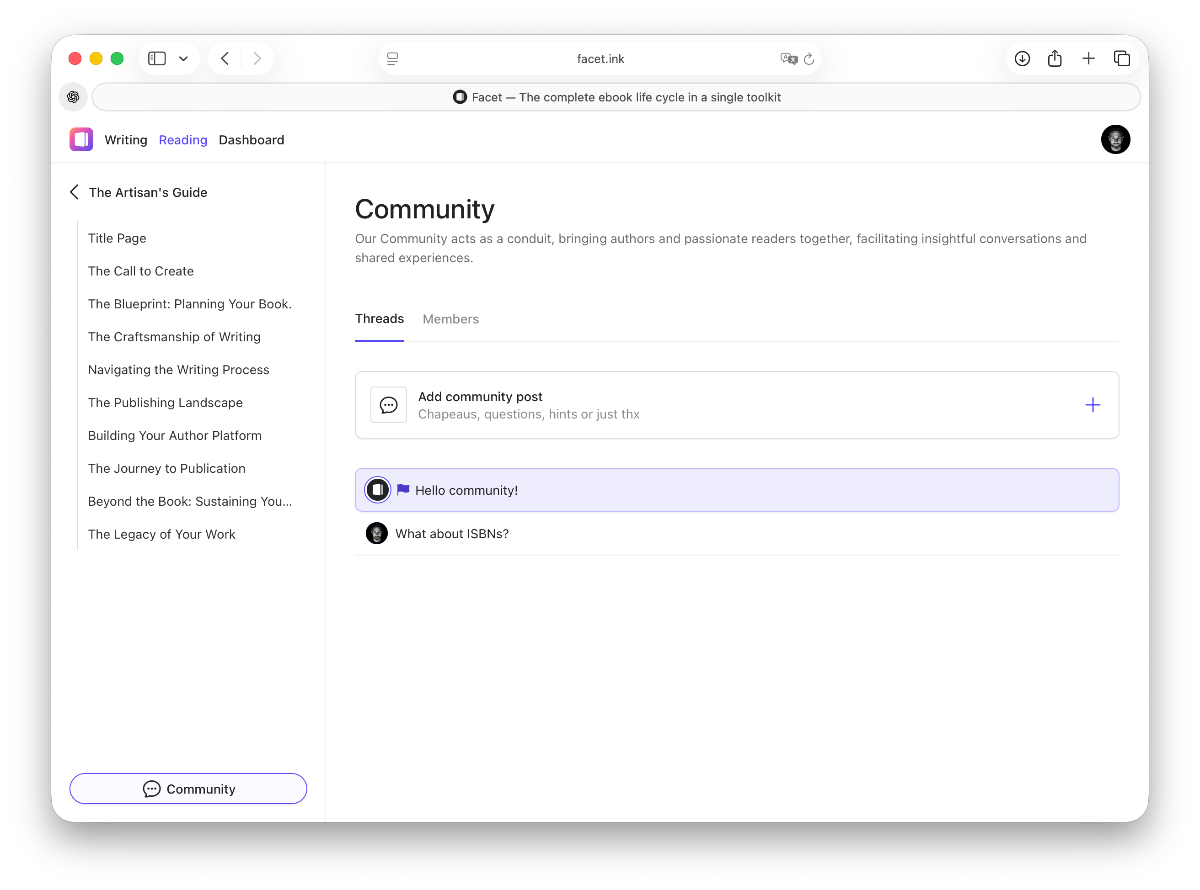1200x890 pixels.
Task: Click the plus icon to add post
Action: coord(1092,405)
